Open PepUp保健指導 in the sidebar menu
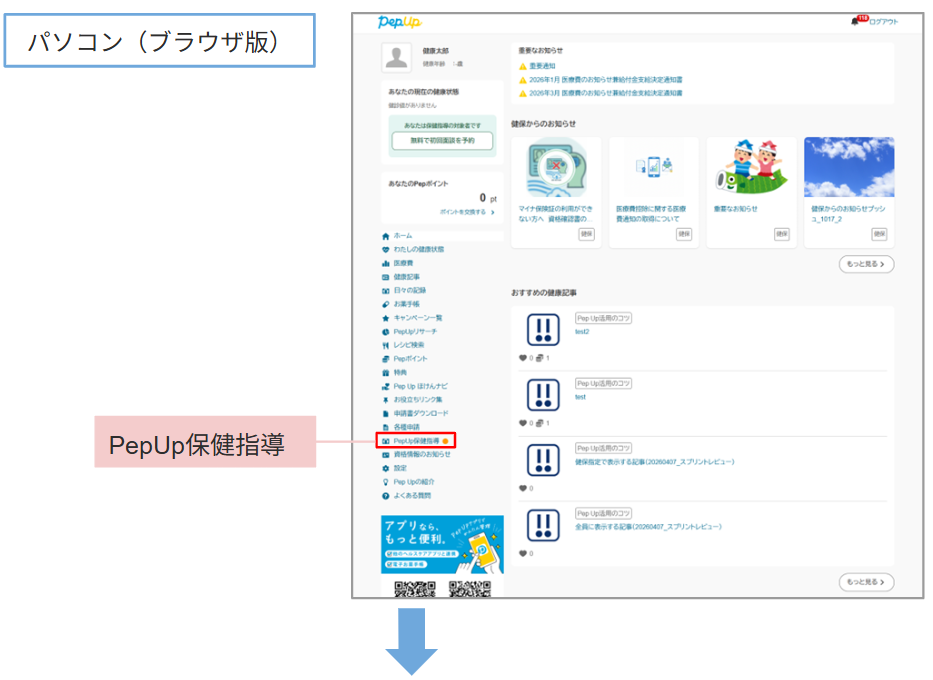Image resolution: width=933 pixels, height=680 pixels. click(x=416, y=441)
